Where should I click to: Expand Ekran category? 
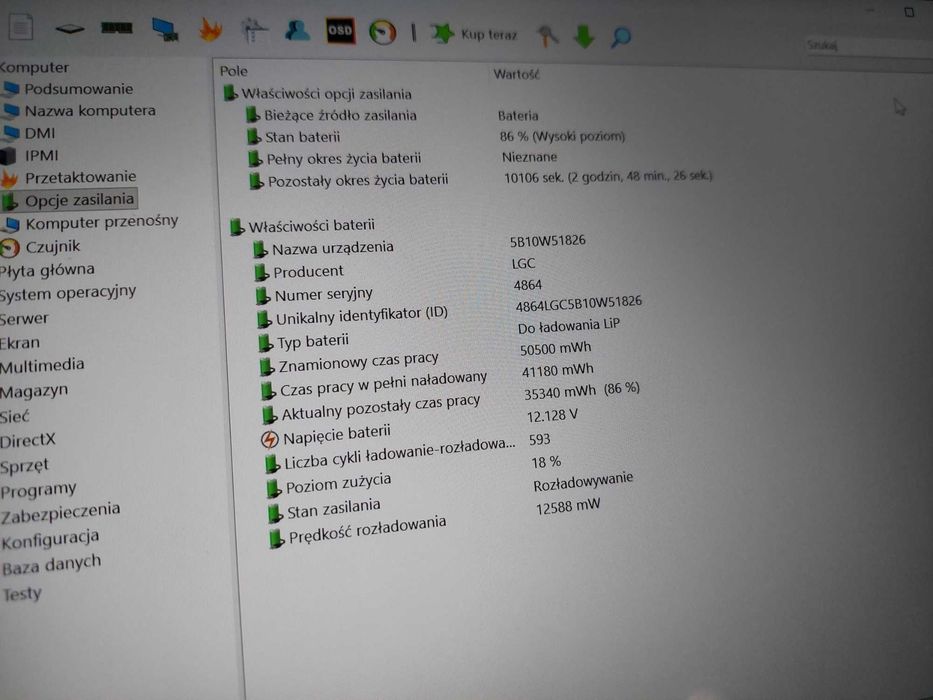tap(20, 343)
